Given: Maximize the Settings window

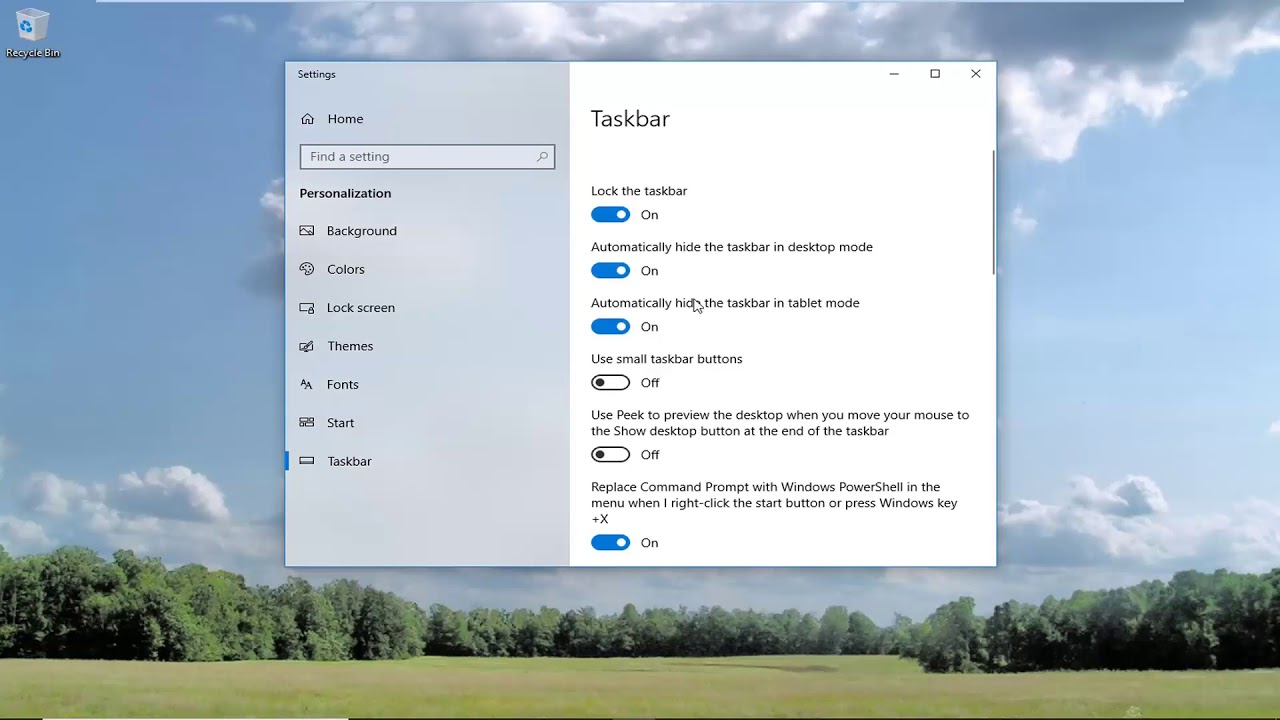Looking at the screenshot, I should pos(935,74).
